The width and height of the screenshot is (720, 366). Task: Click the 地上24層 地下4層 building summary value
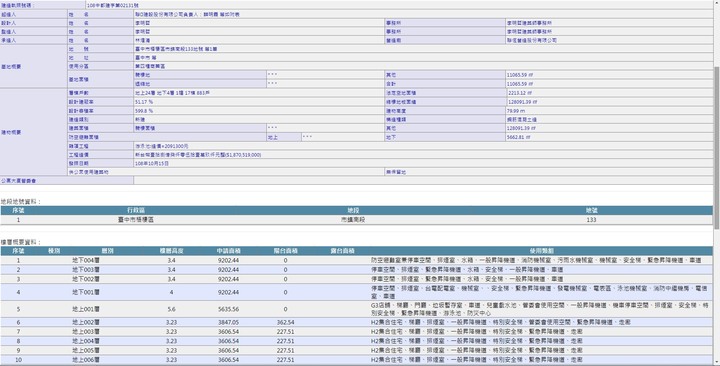172,93
